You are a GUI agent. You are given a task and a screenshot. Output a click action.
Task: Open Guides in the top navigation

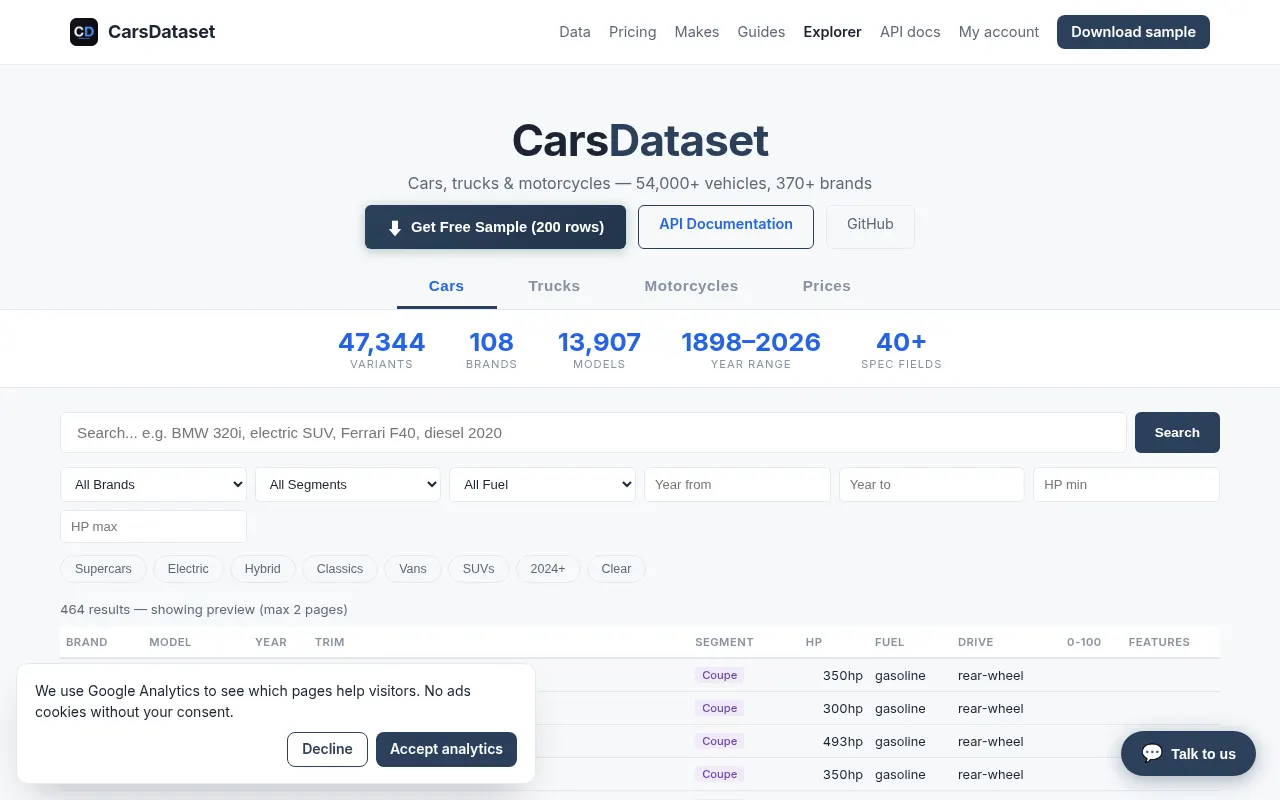coord(761,32)
